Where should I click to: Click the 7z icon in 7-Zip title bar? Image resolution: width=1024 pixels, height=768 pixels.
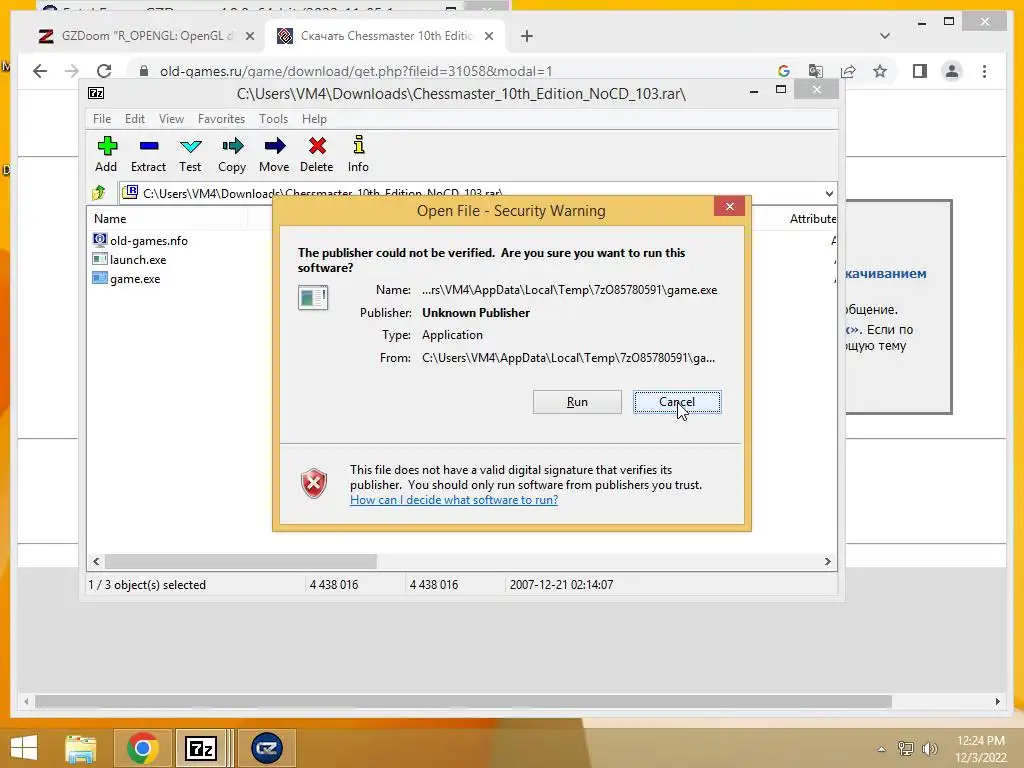(96, 93)
